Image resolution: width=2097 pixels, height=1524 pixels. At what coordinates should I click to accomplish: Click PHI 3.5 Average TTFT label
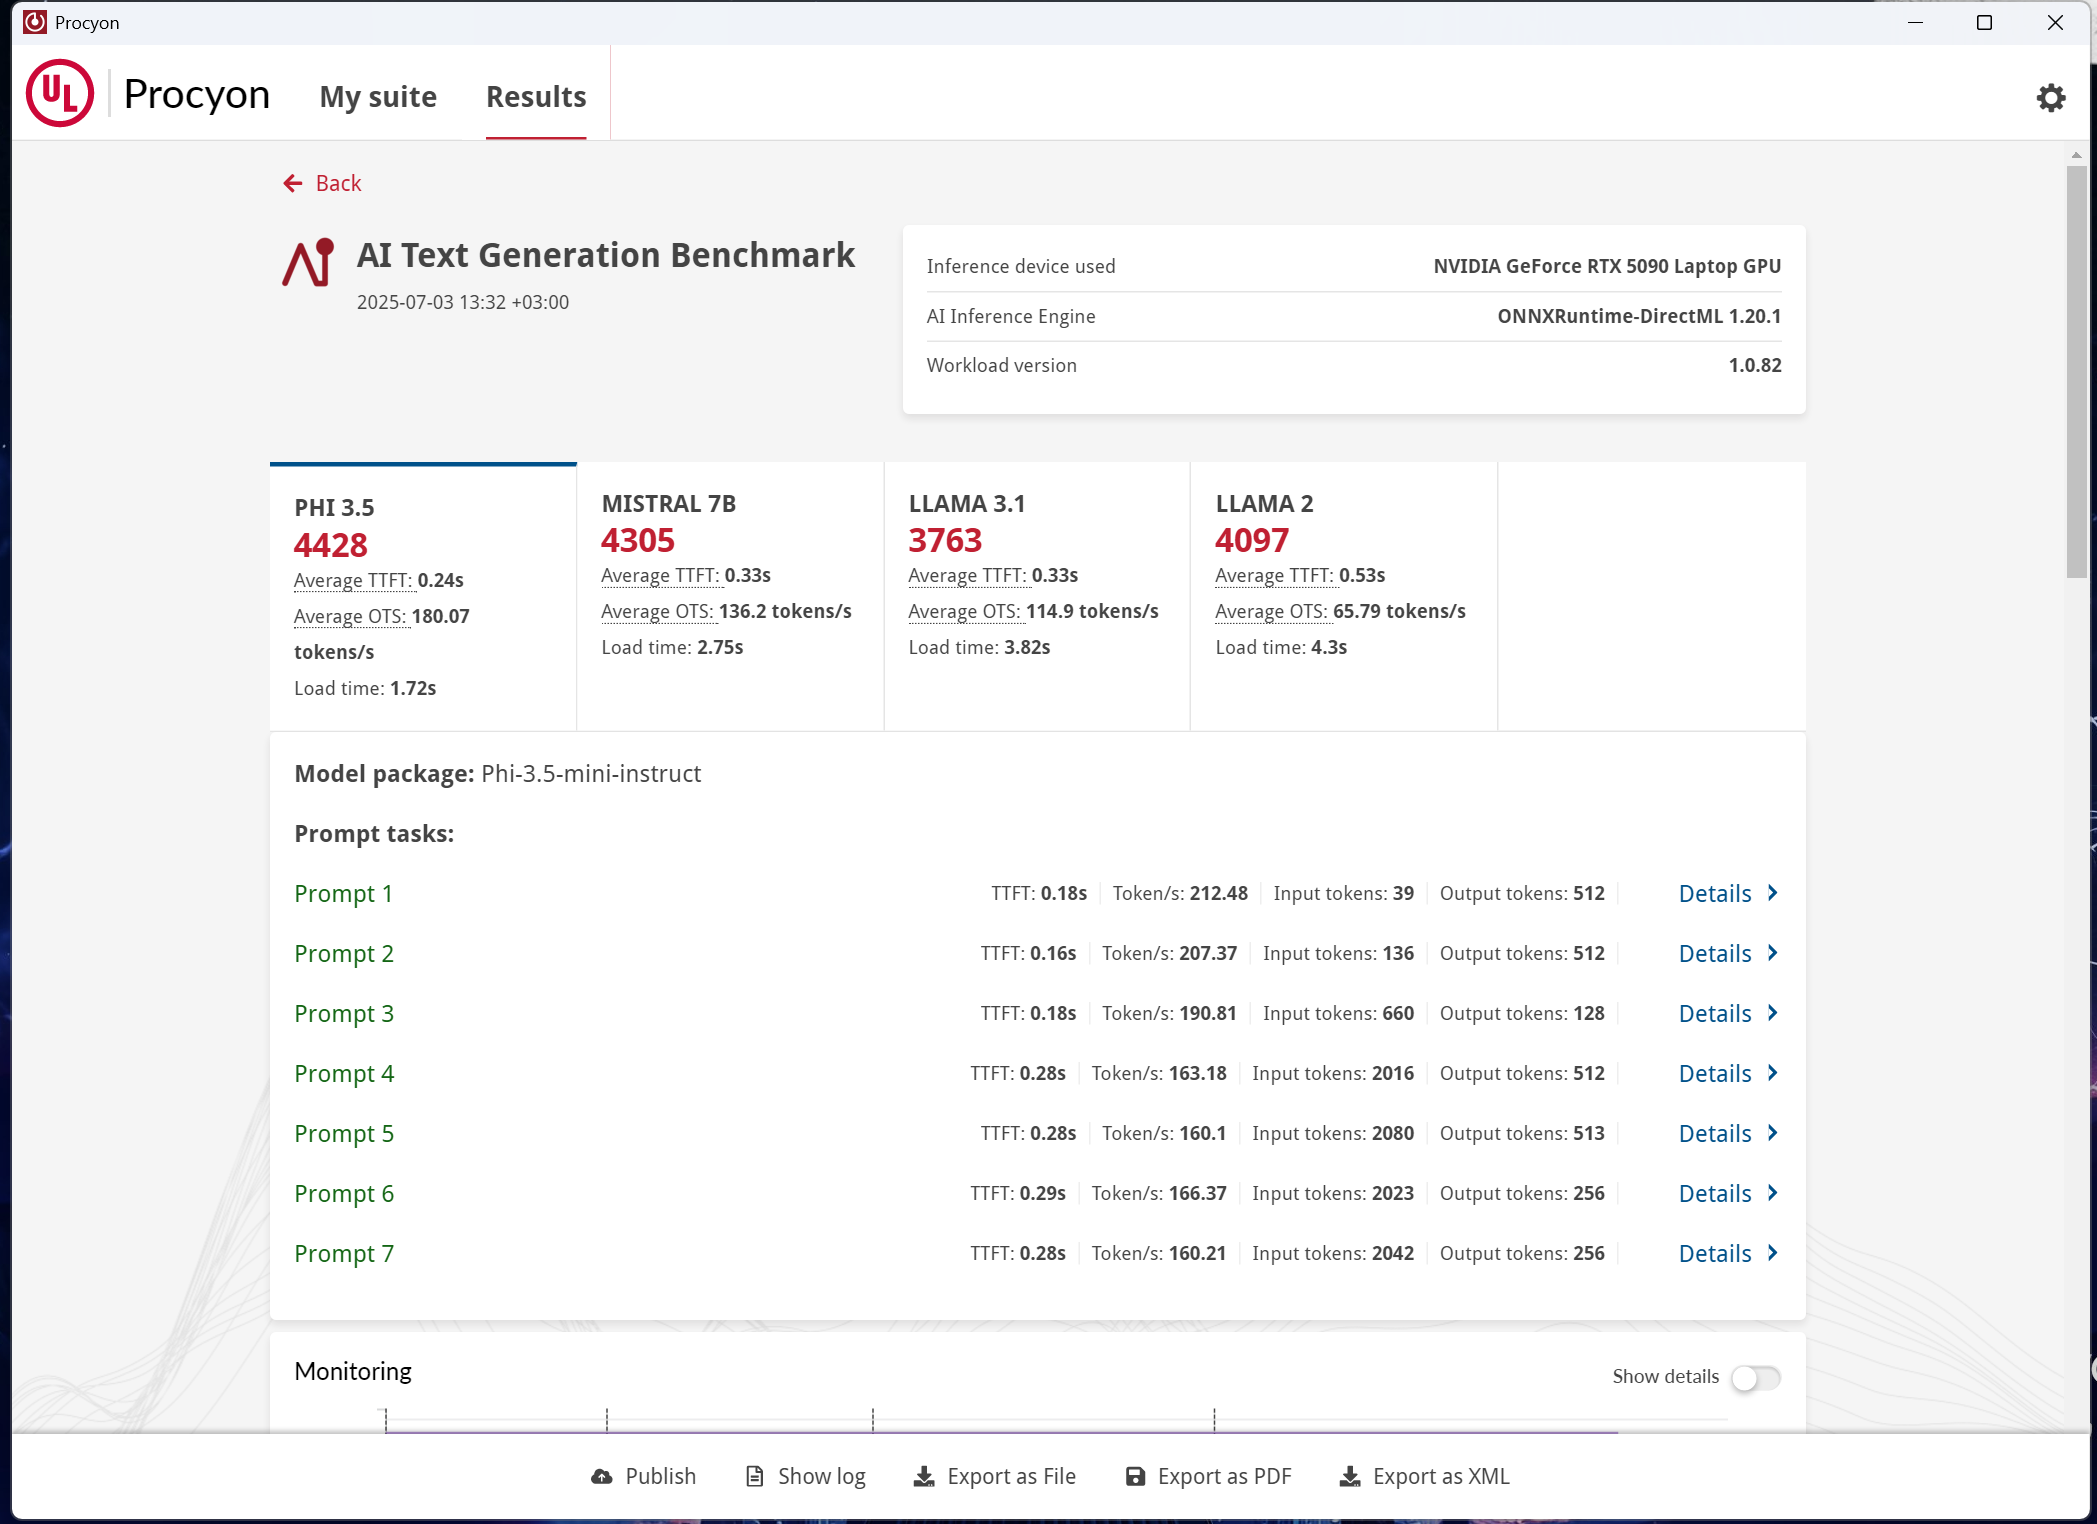pos(353,581)
